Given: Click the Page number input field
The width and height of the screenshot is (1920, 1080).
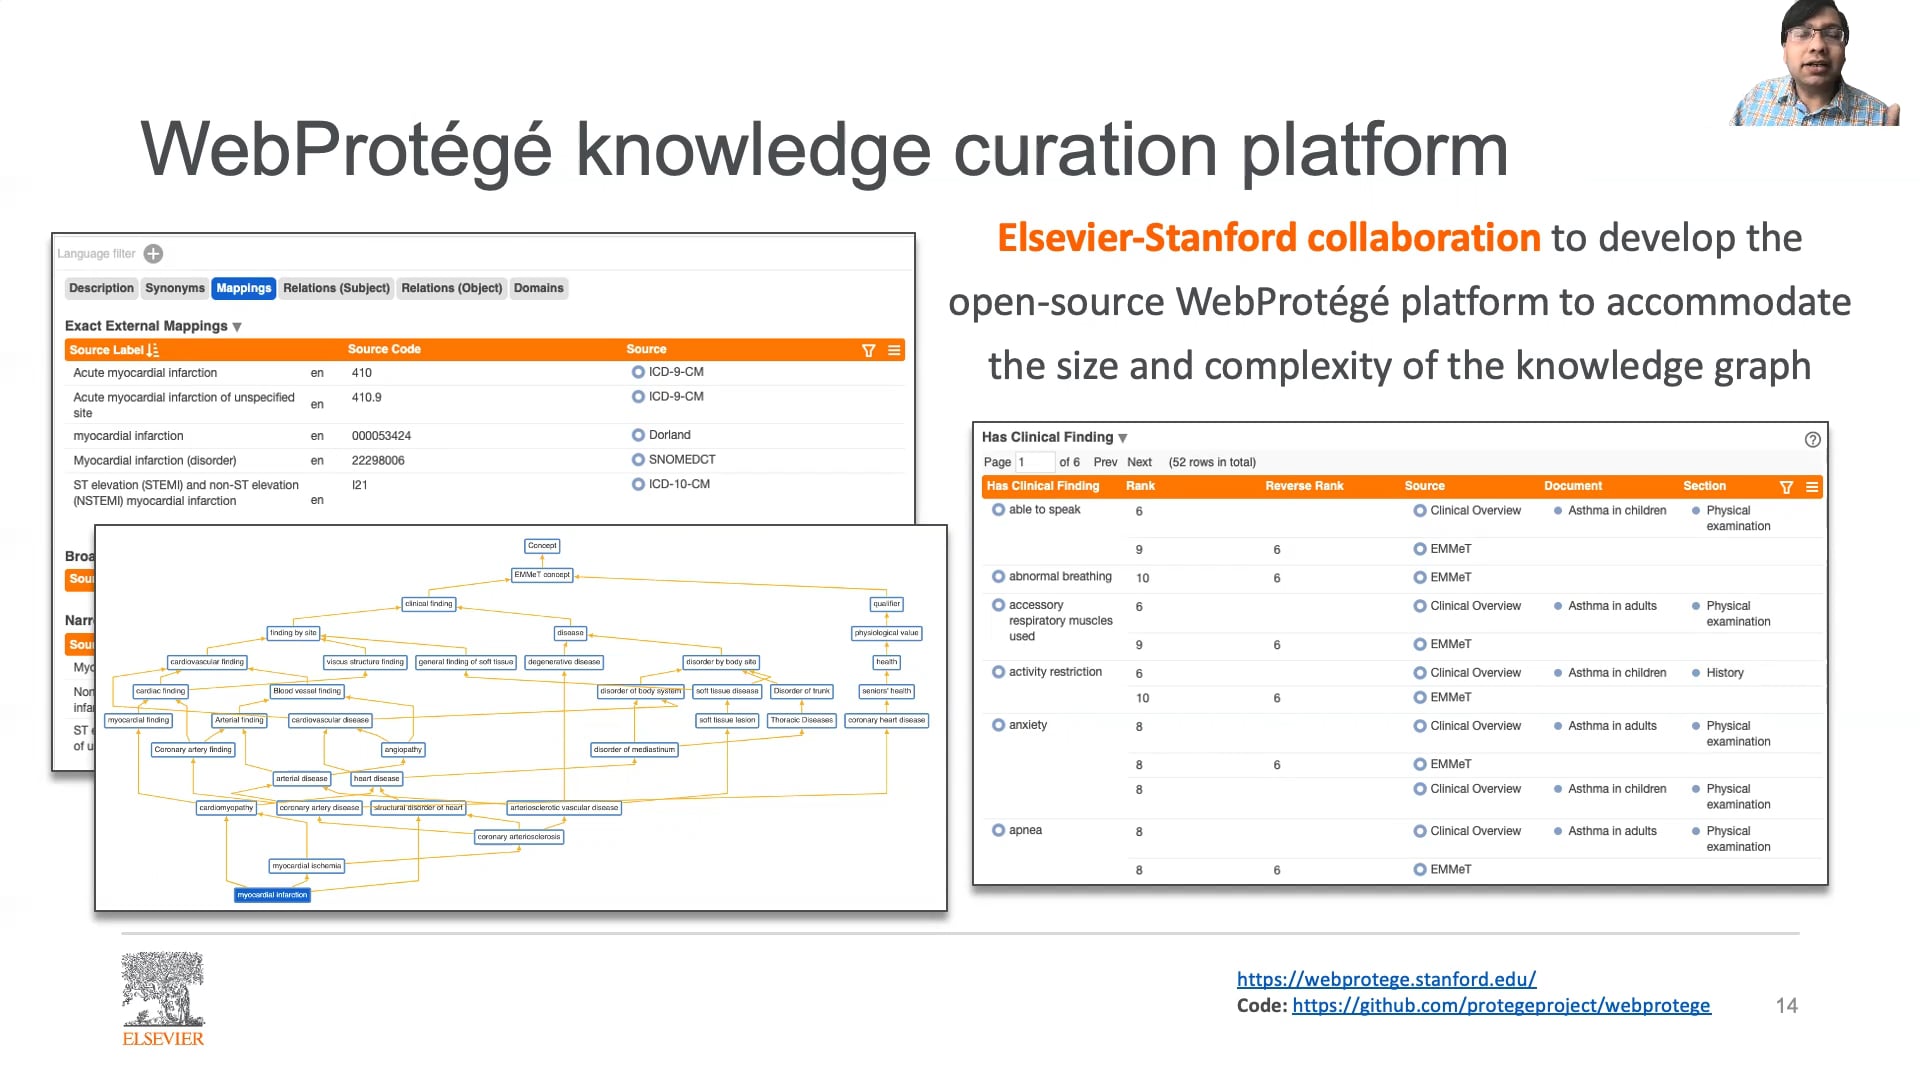Looking at the screenshot, I should (1036, 462).
